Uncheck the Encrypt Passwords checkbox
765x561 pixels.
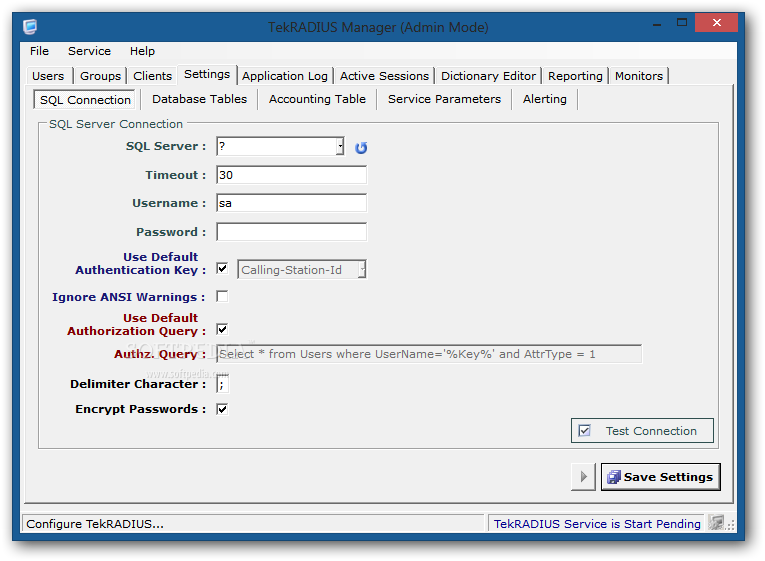(x=222, y=409)
